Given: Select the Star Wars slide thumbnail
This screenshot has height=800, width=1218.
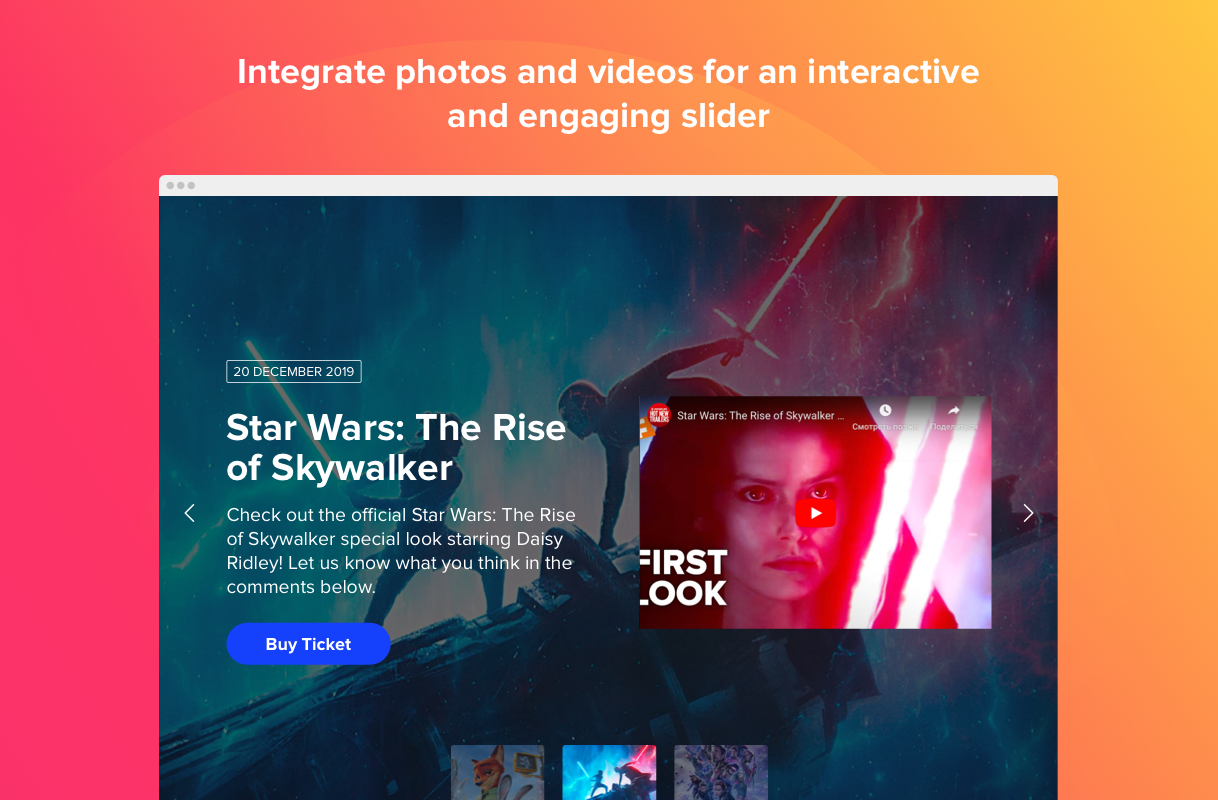Looking at the screenshot, I should pos(609,772).
